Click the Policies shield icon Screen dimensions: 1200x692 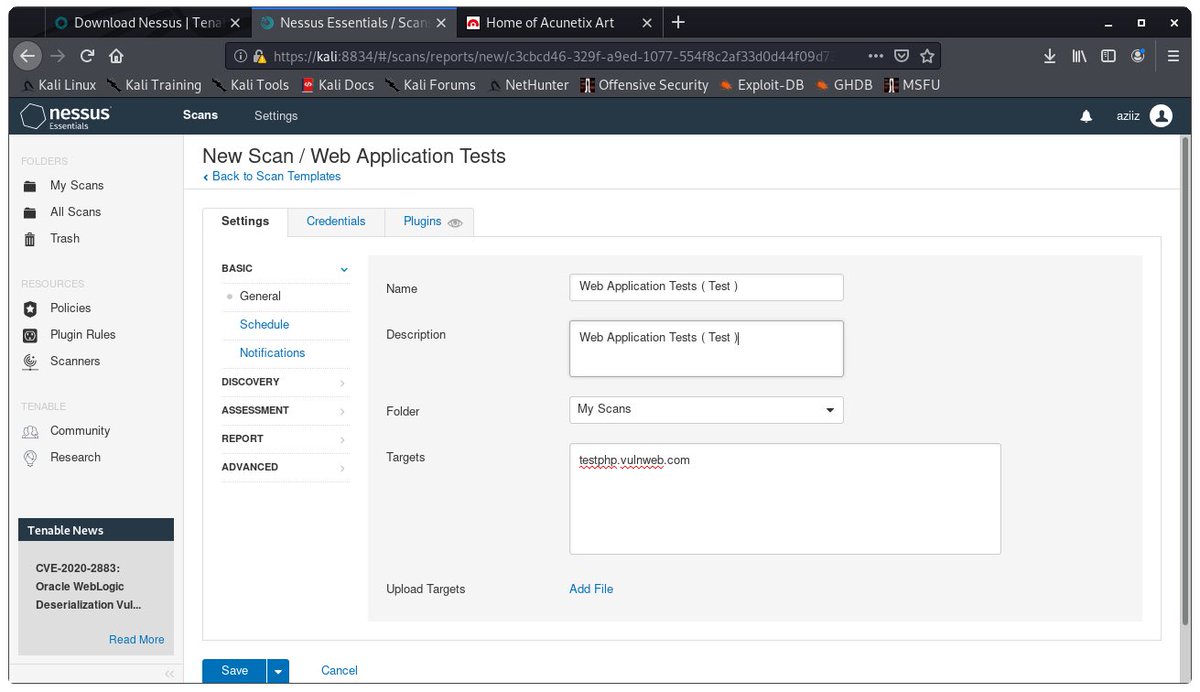(30, 308)
